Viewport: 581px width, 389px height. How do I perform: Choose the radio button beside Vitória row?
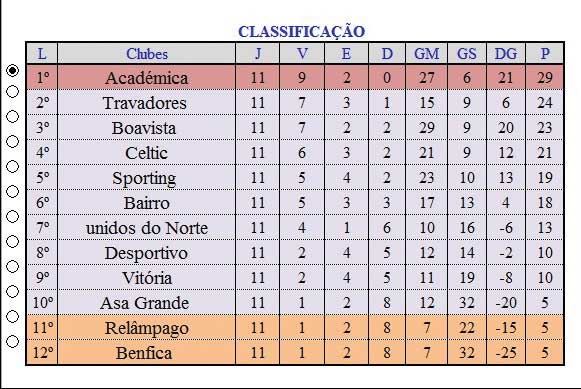tap(13, 266)
